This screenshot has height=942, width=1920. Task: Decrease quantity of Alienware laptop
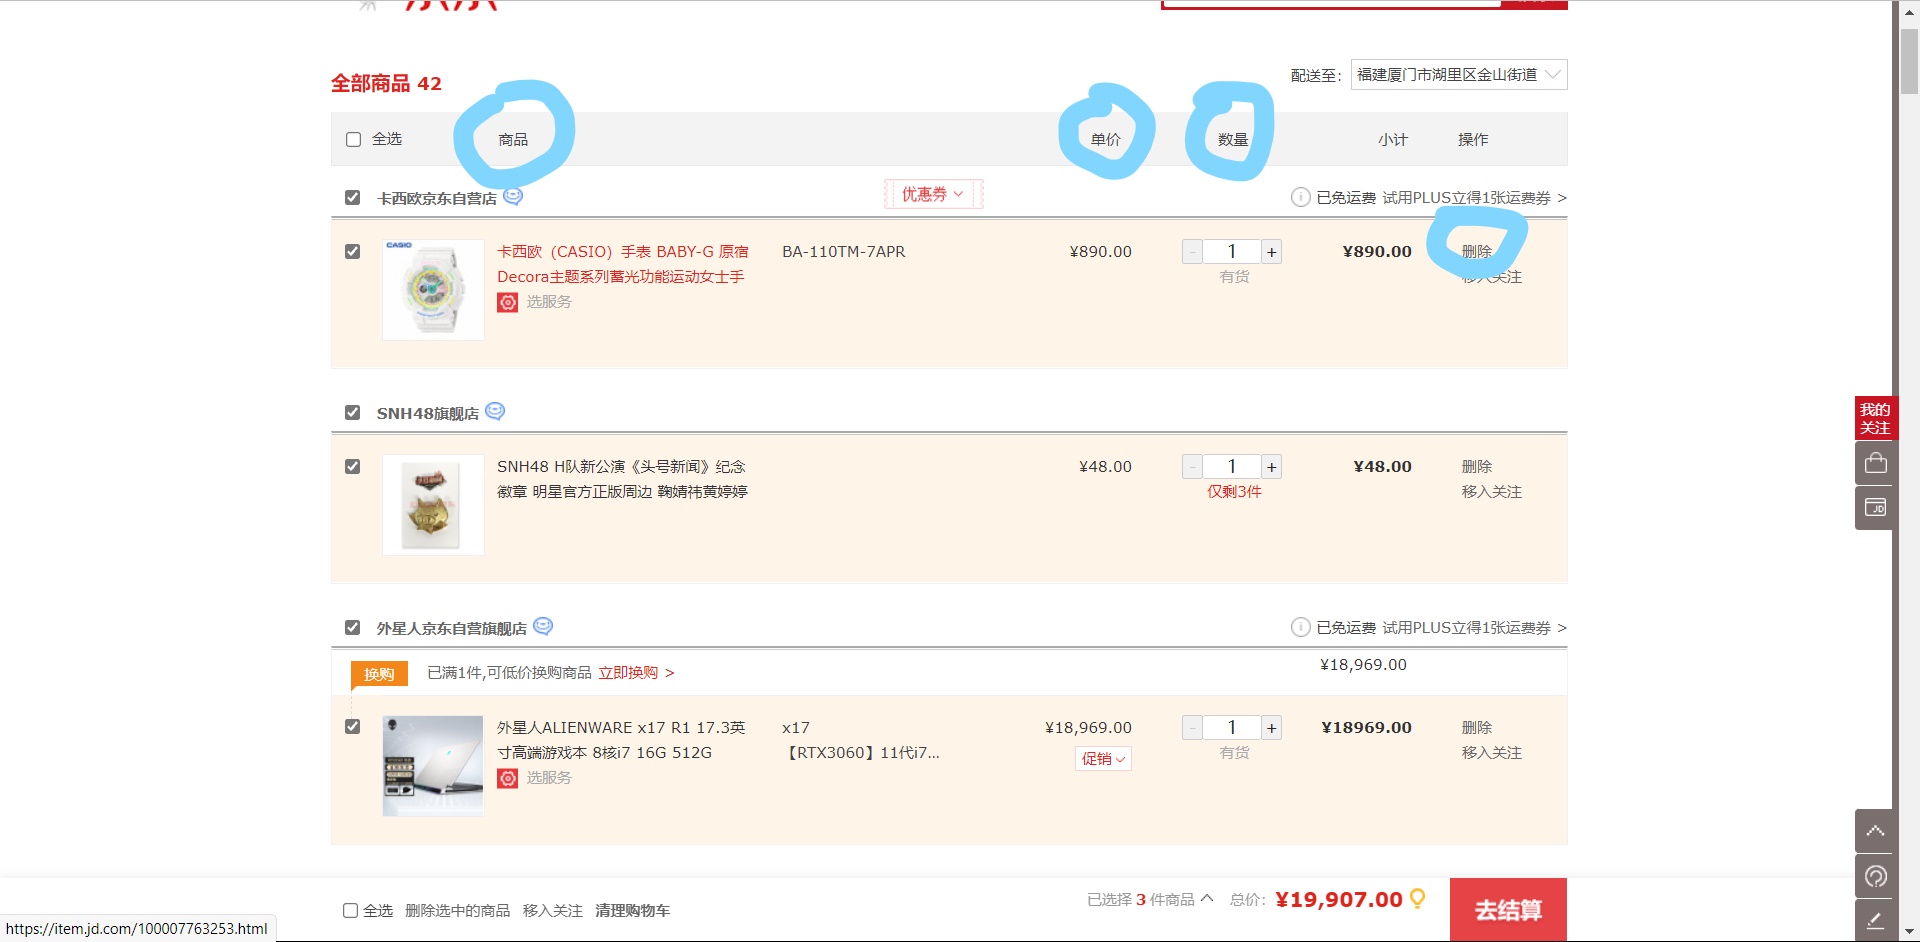click(x=1192, y=728)
